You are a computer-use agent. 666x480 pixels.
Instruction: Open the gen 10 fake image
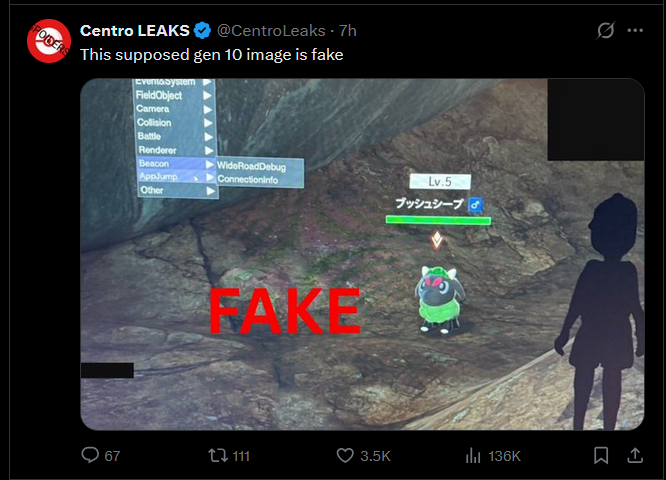pos(362,254)
